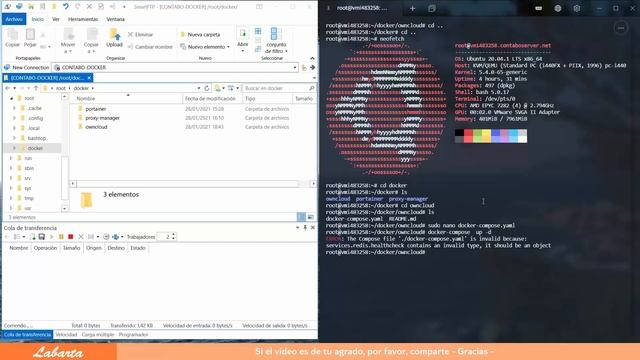Click the Upload icon in the ribbon
The width and height of the screenshot is (640, 360).
(114, 35)
